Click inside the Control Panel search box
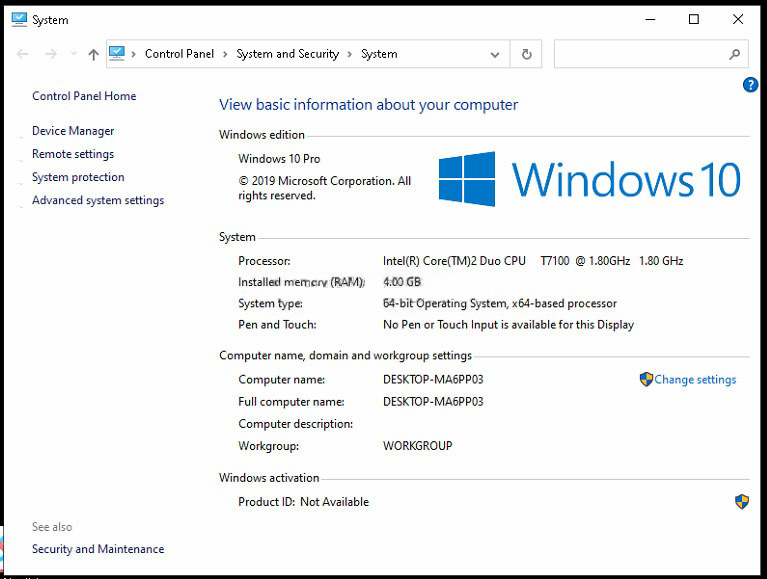 click(x=651, y=54)
